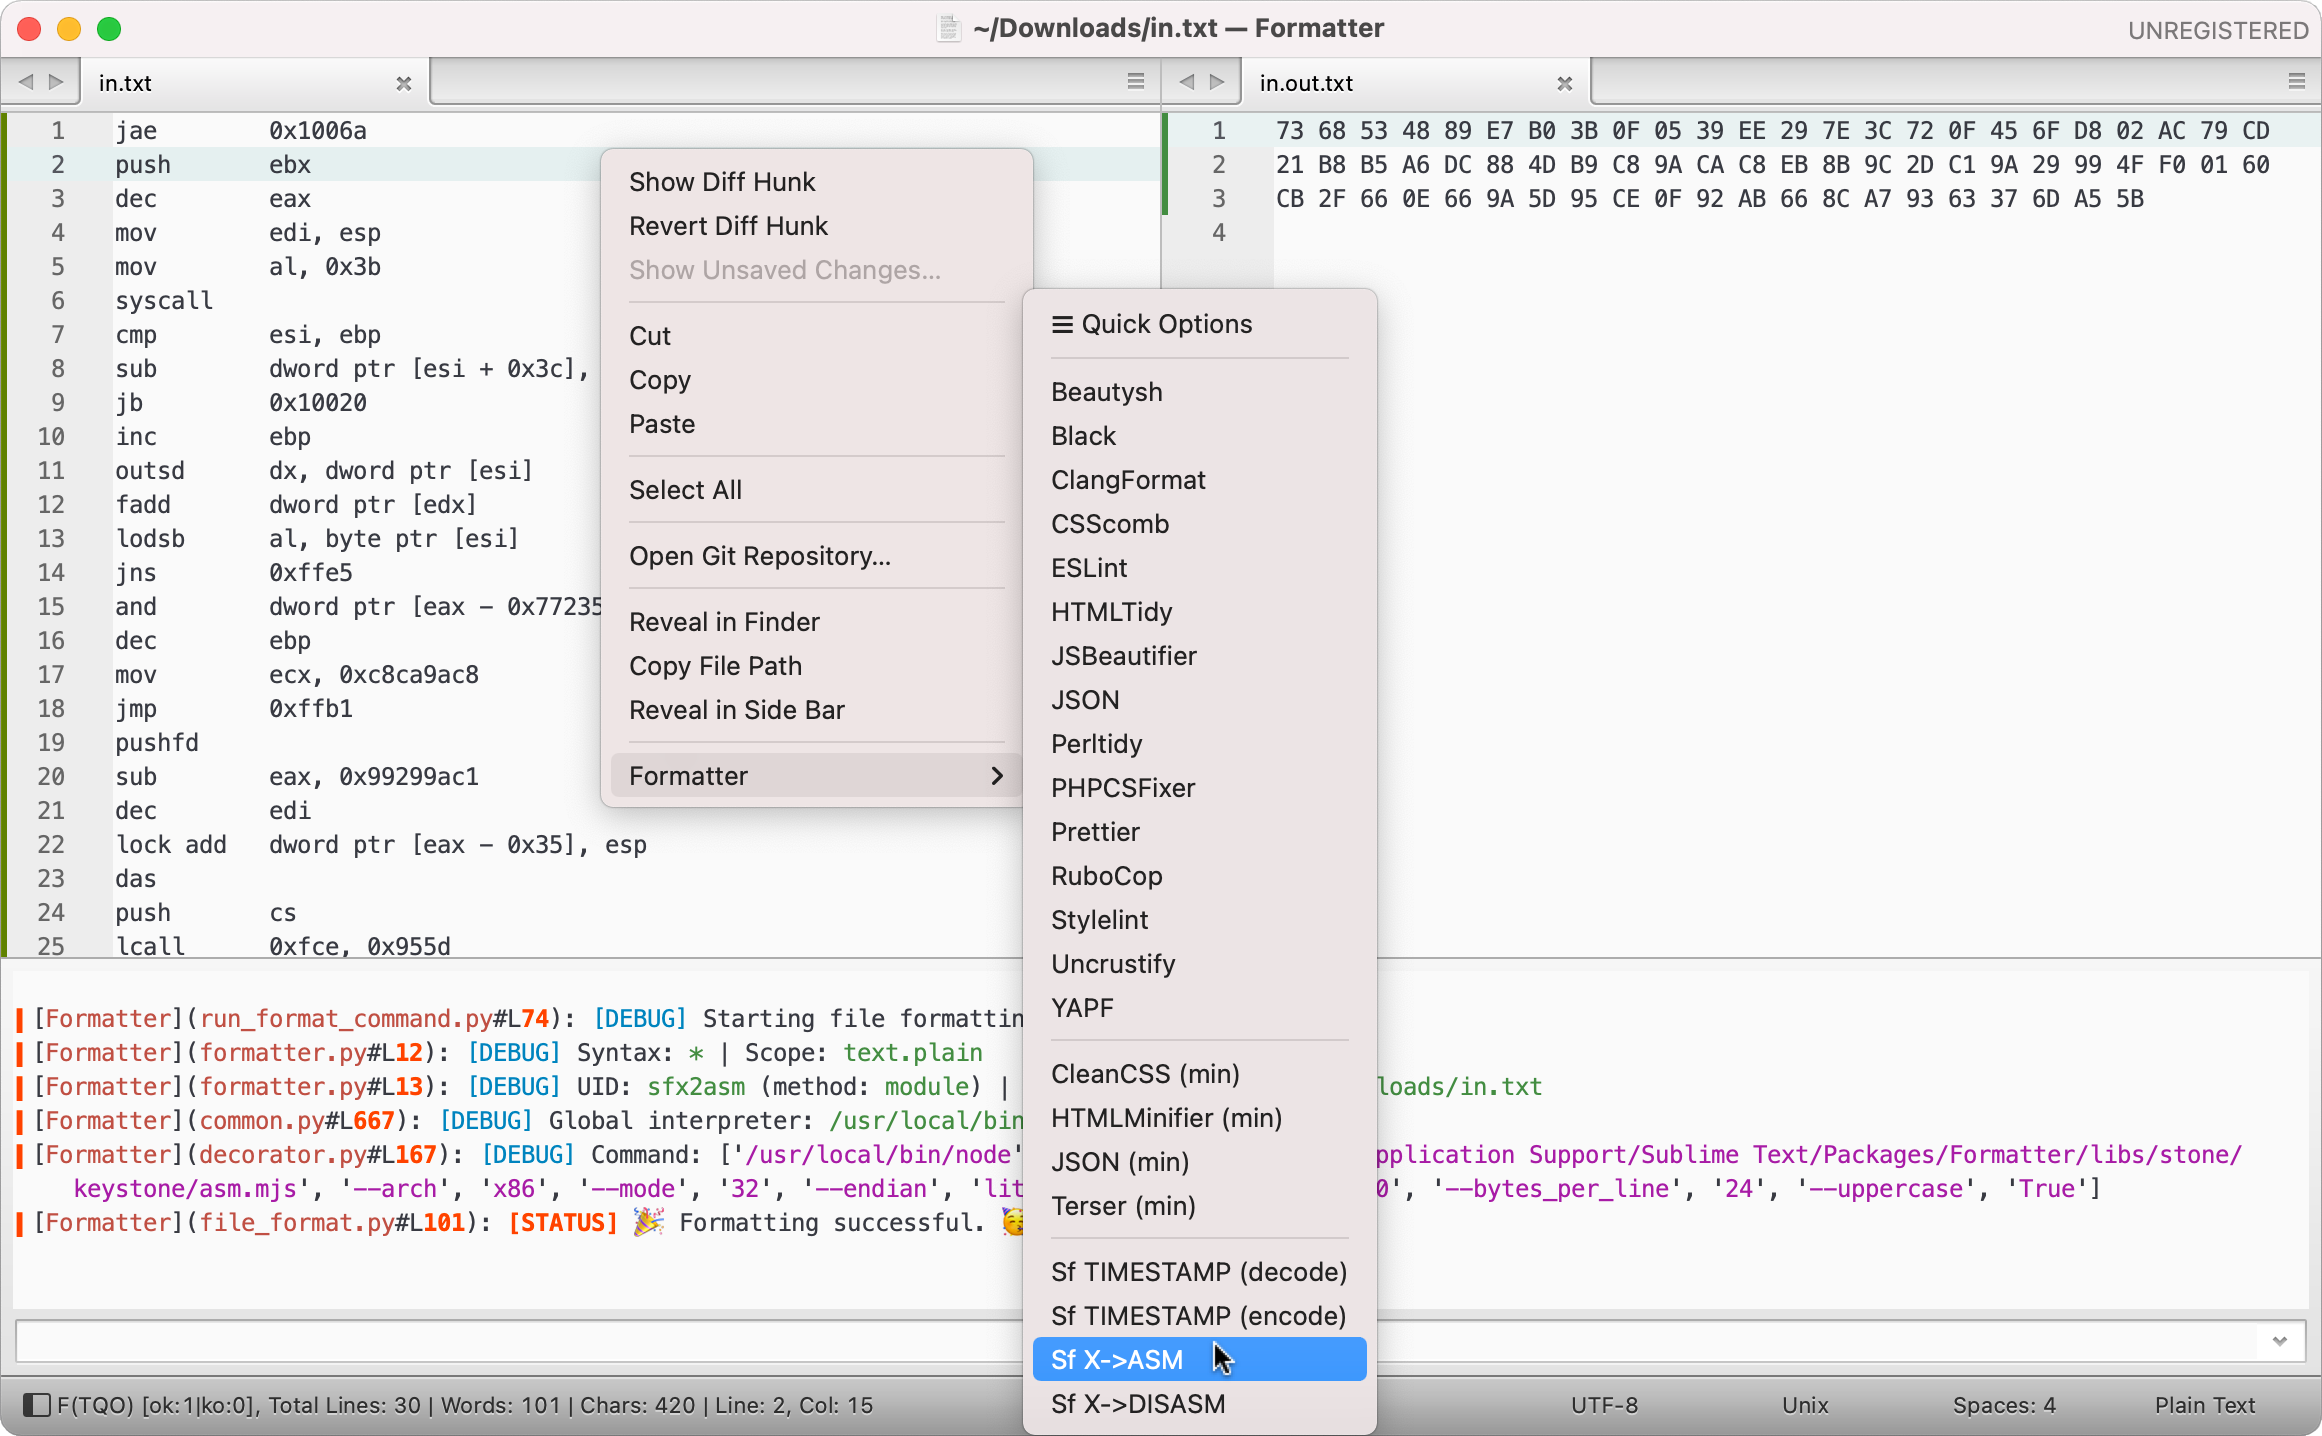Go to next tab in right pane
The width and height of the screenshot is (2322, 1436).
(x=1217, y=82)
